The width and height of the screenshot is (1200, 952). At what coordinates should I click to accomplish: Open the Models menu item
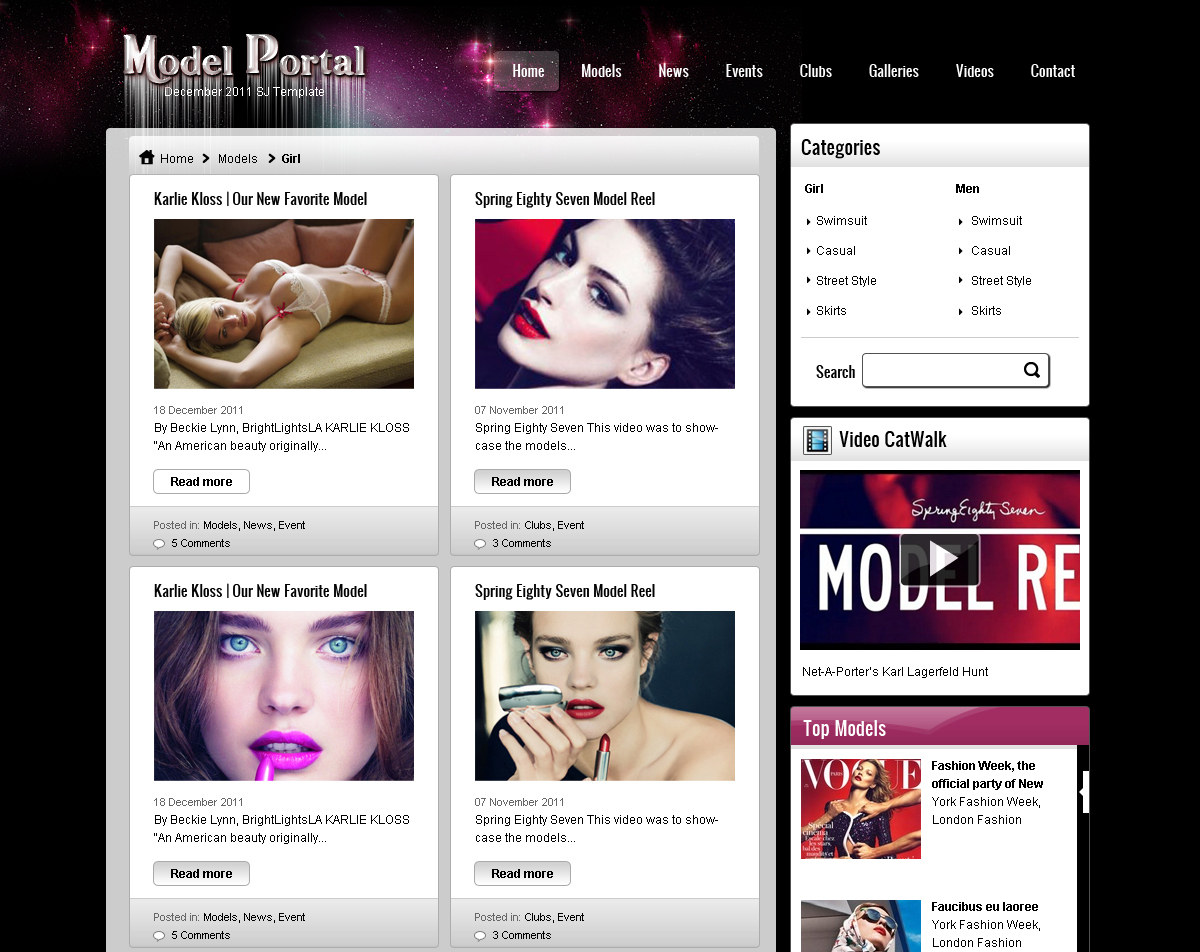point(601,71)
